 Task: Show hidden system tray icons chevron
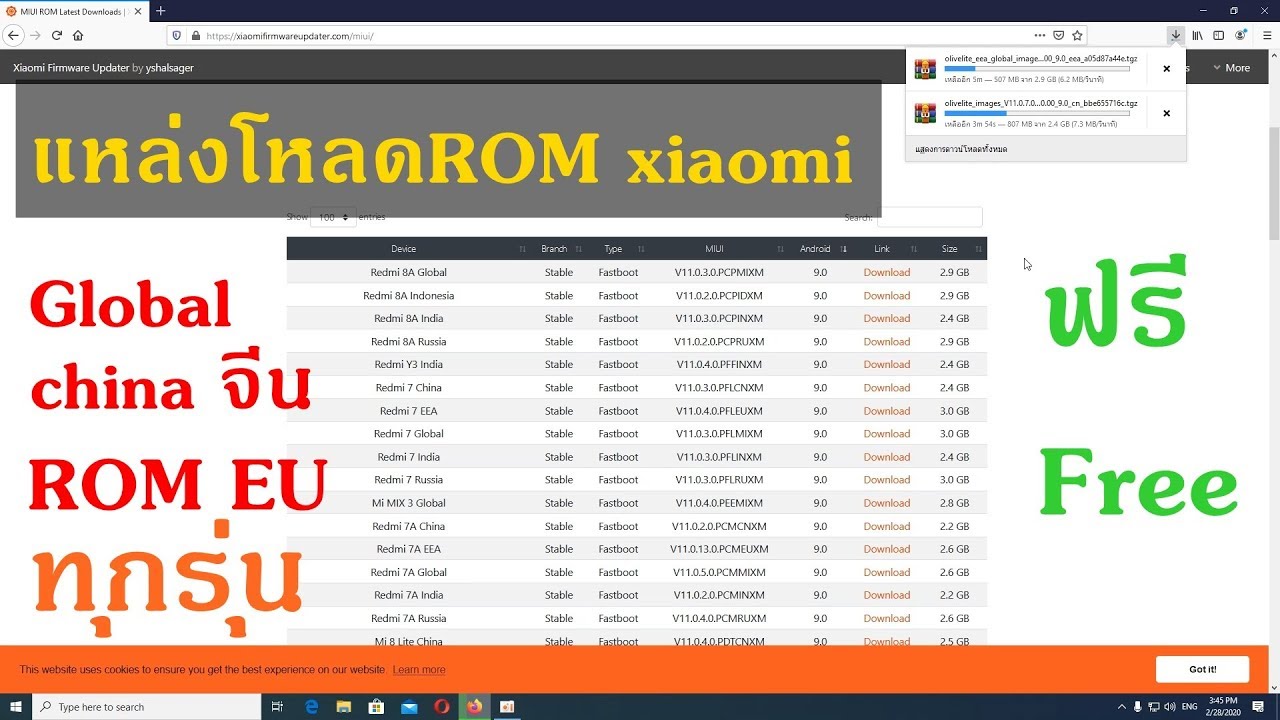coord(1122,707)
